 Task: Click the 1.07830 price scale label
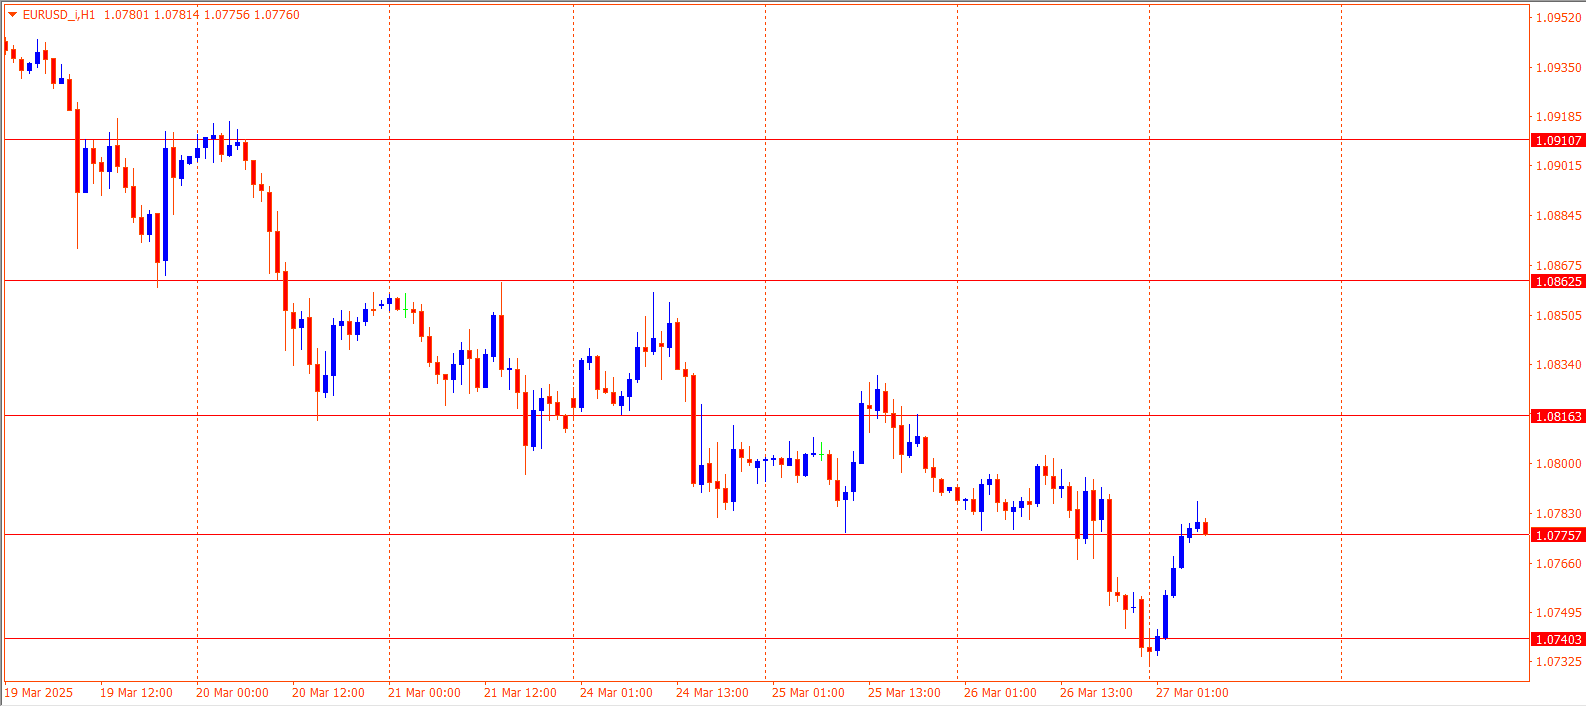tap(1559, 514)
